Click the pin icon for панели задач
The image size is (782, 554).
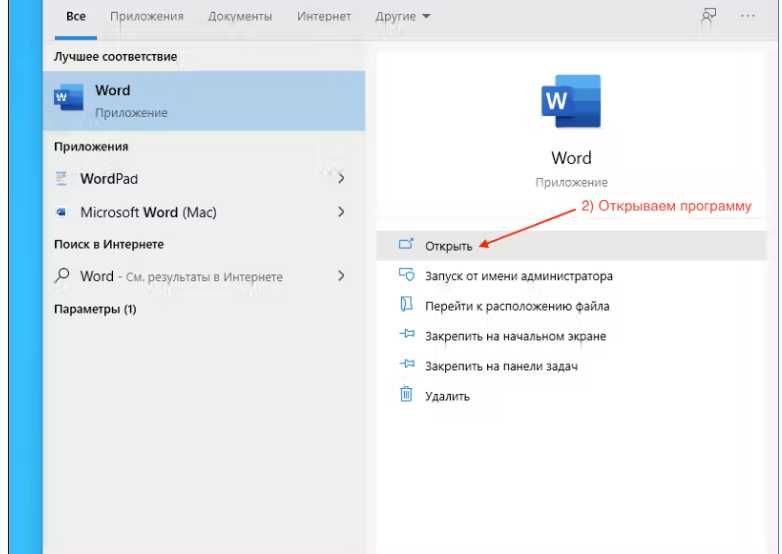click(x=407, y=364)
